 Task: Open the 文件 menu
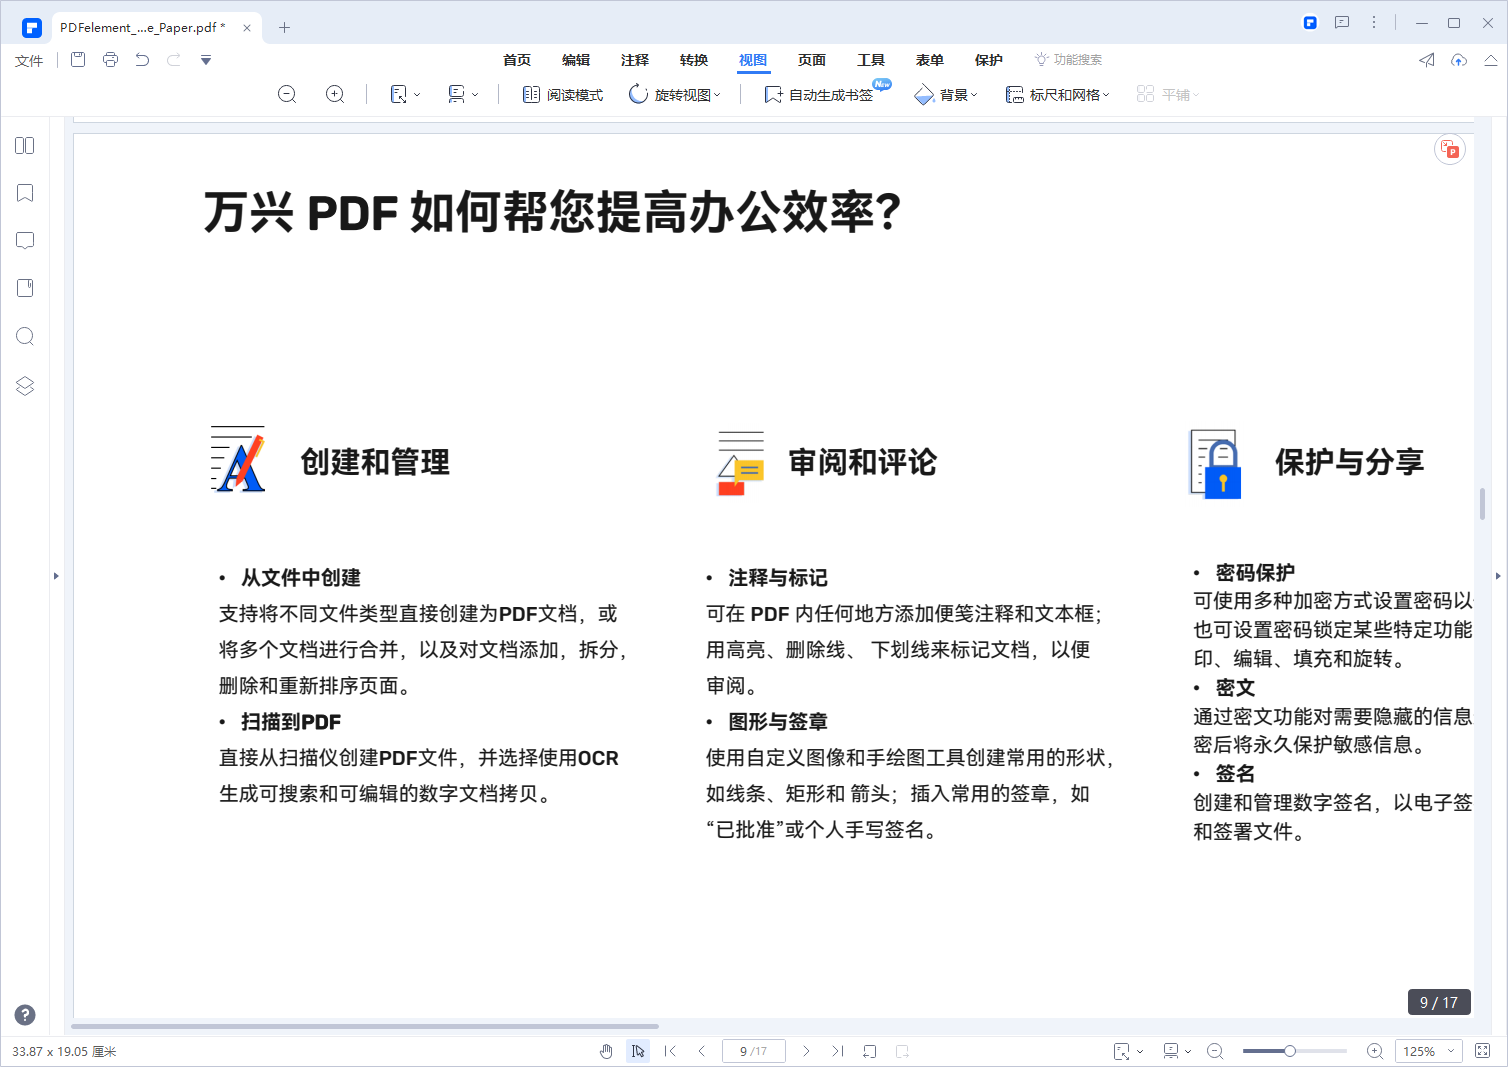pos(28,60)
